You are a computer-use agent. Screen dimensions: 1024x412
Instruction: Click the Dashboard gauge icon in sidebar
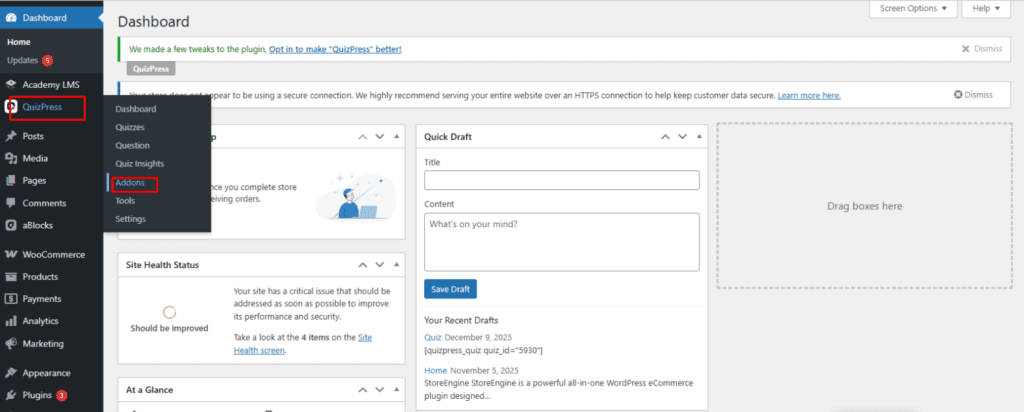pos(11,18)
